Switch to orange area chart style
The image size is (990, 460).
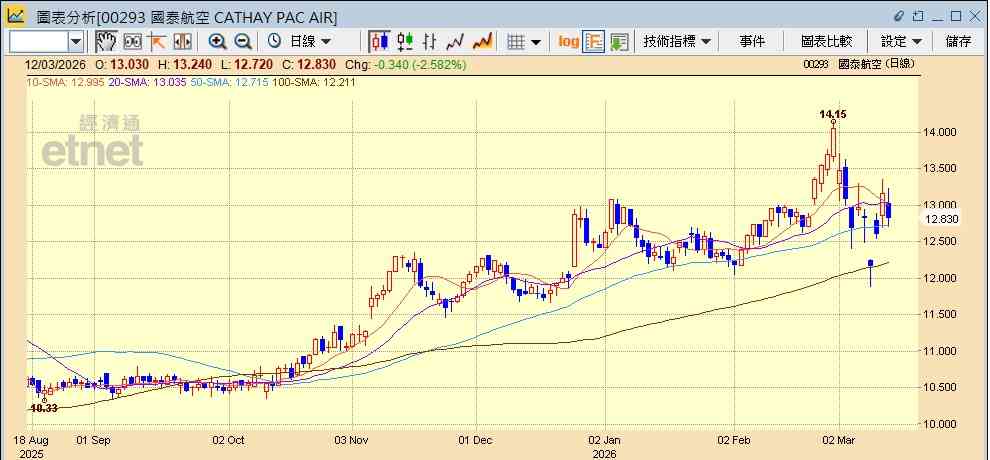tap(483, 42)
